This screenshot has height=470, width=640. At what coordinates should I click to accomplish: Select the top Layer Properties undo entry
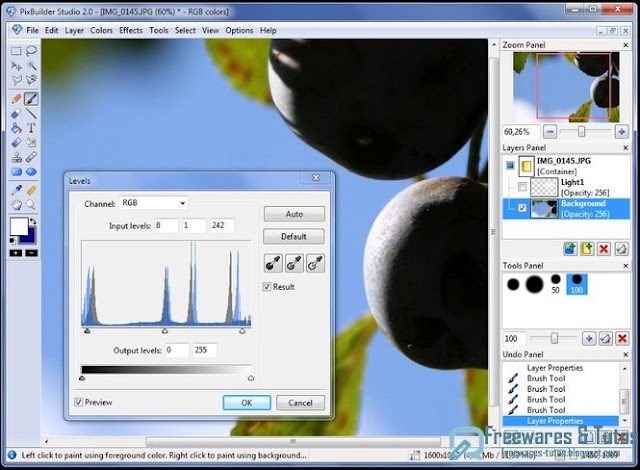click(x=554, y=368)
